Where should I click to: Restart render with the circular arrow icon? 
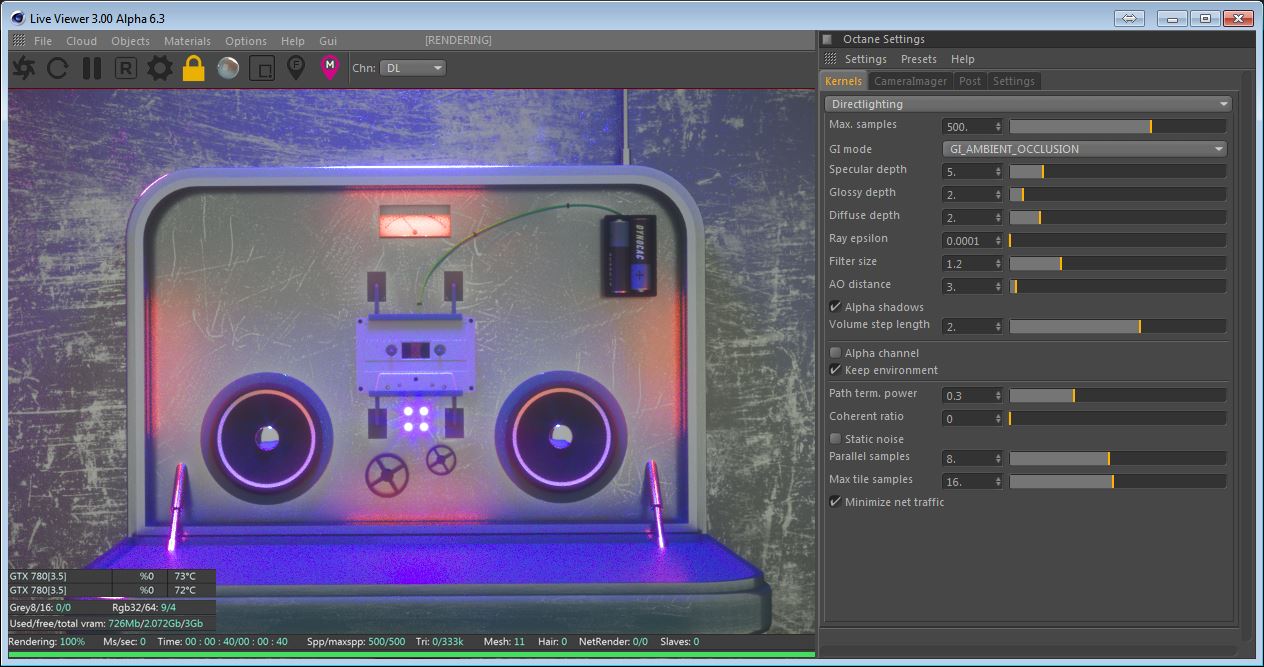(x=58, y=68)
